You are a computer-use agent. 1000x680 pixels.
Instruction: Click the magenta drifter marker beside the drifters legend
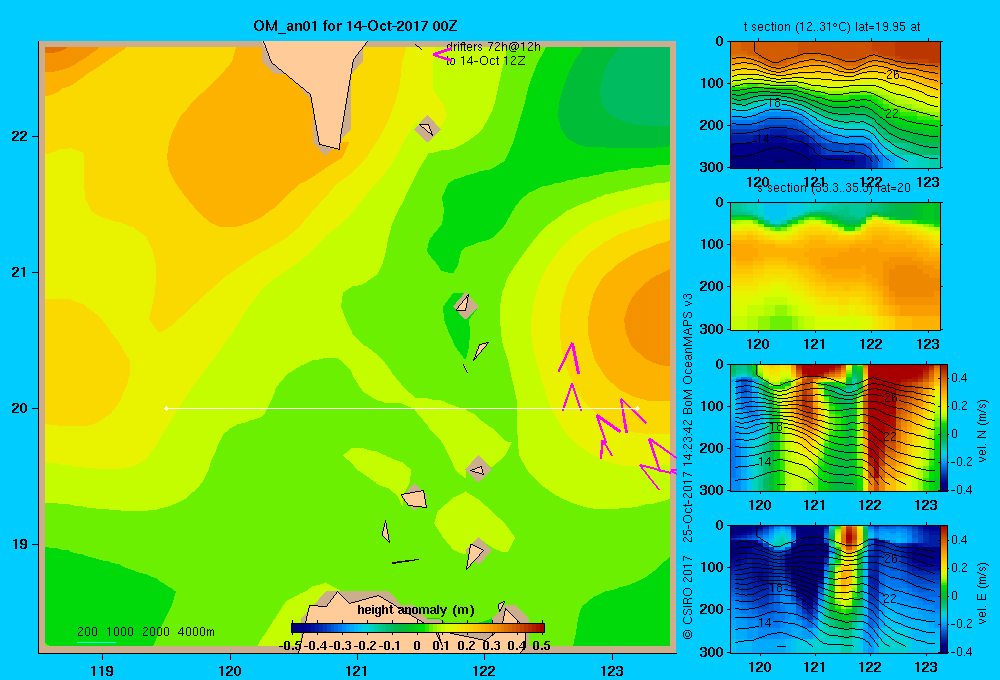pos(442,54)
